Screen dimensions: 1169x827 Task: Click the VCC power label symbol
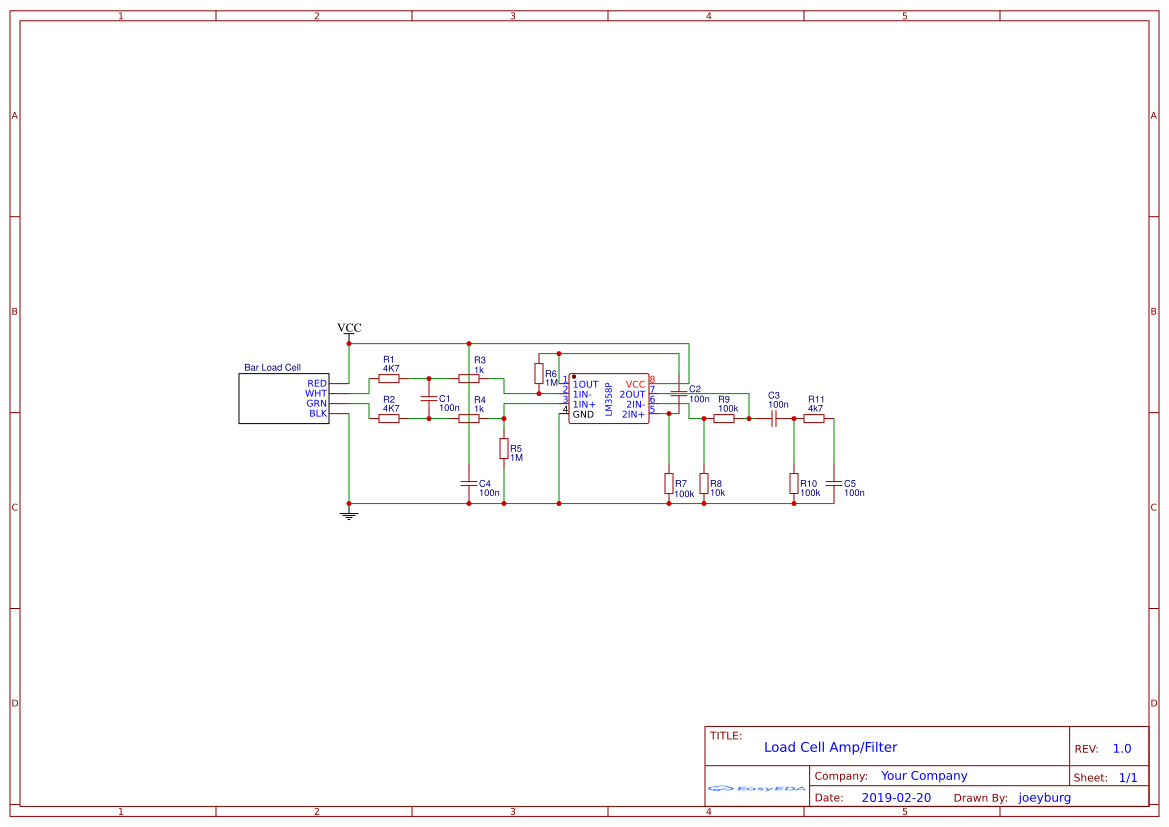349,328
